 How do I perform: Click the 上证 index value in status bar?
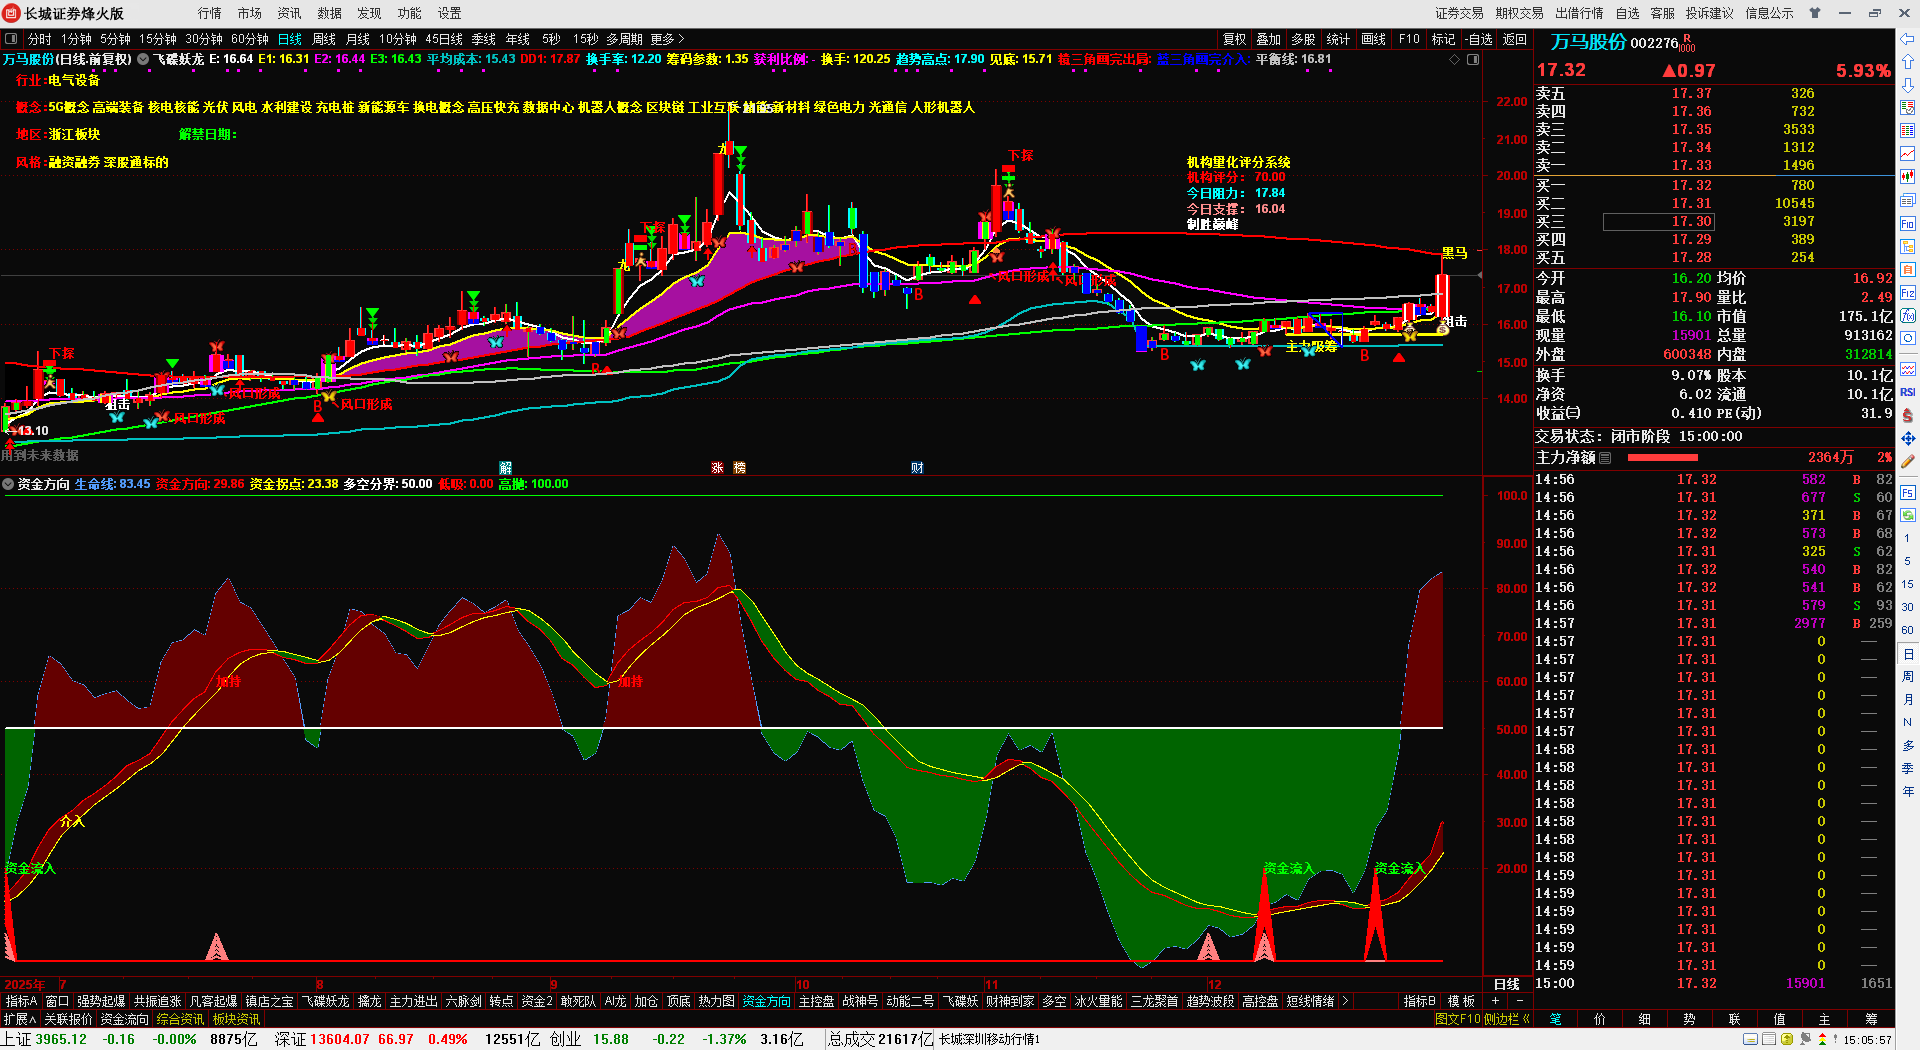tap(61, 1039)
